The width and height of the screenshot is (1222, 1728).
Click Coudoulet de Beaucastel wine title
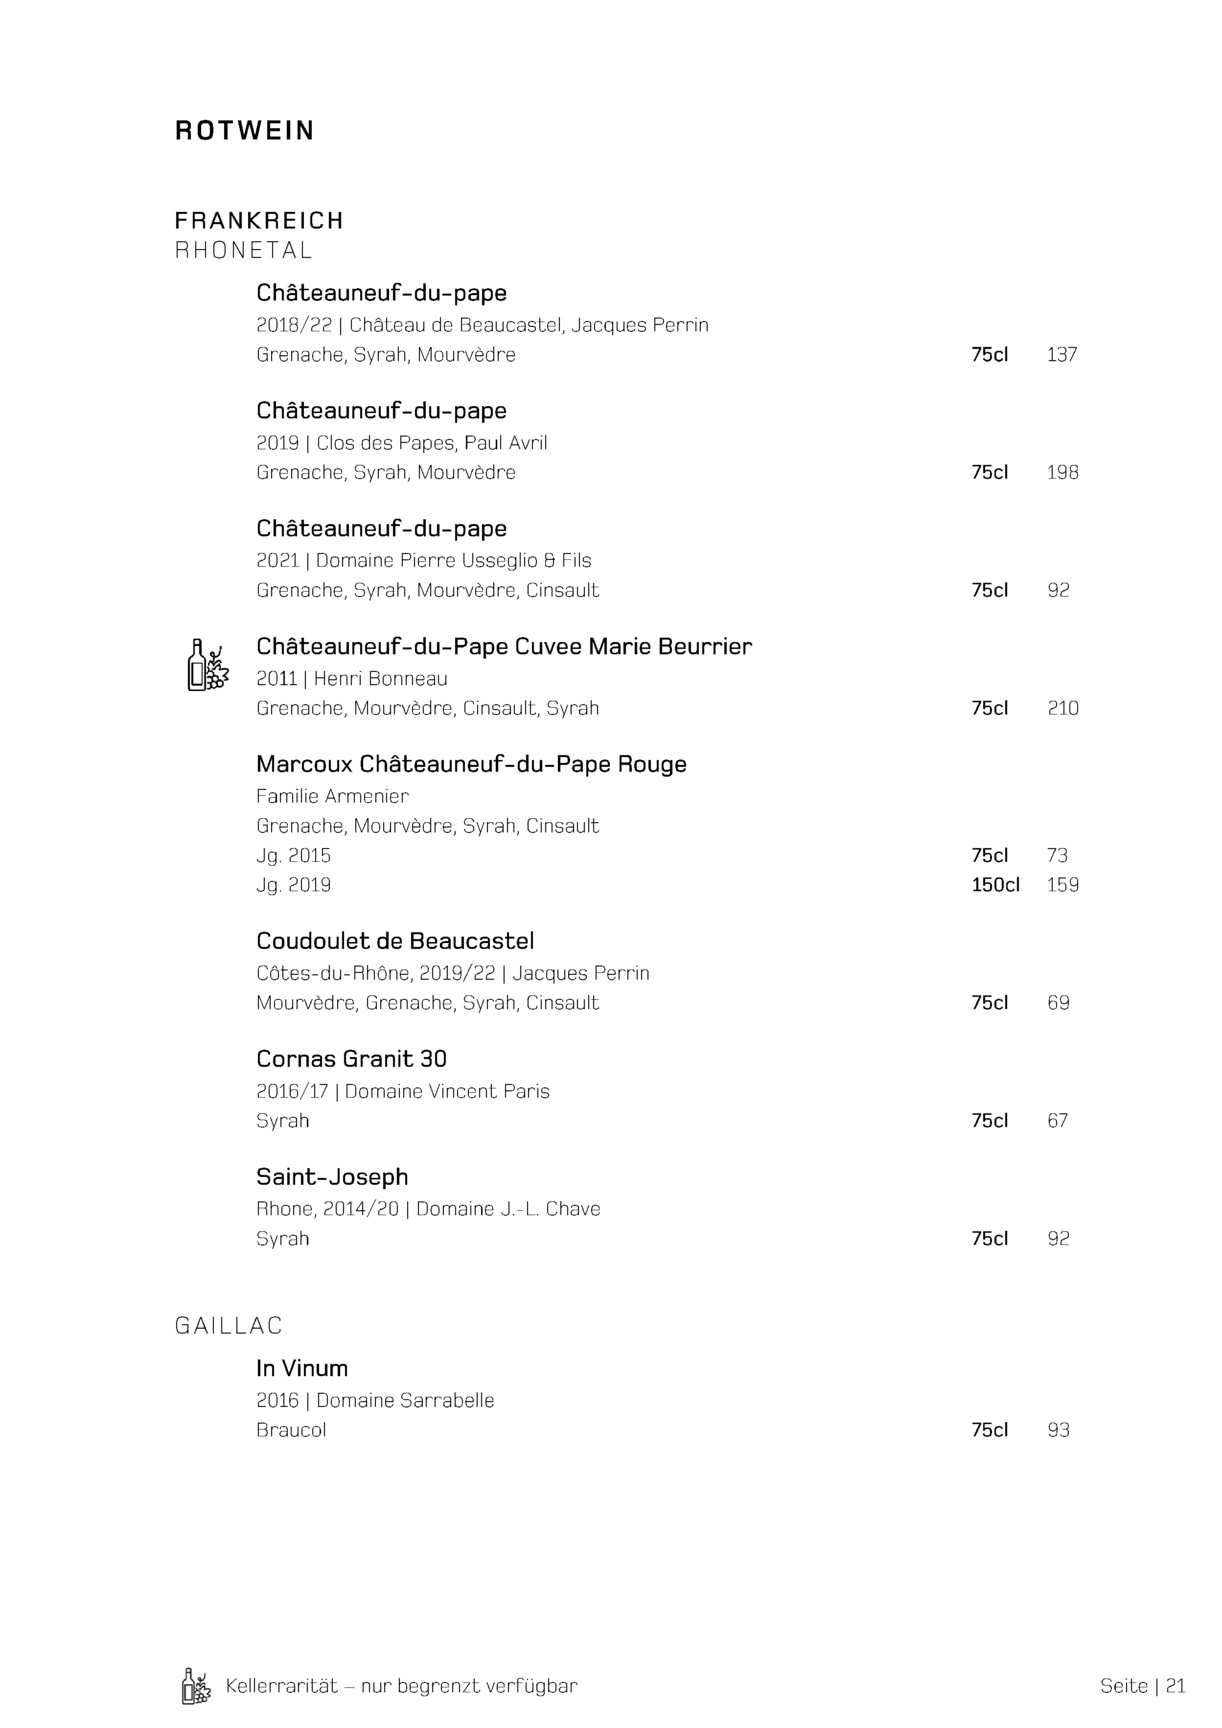tap(395, 941)
